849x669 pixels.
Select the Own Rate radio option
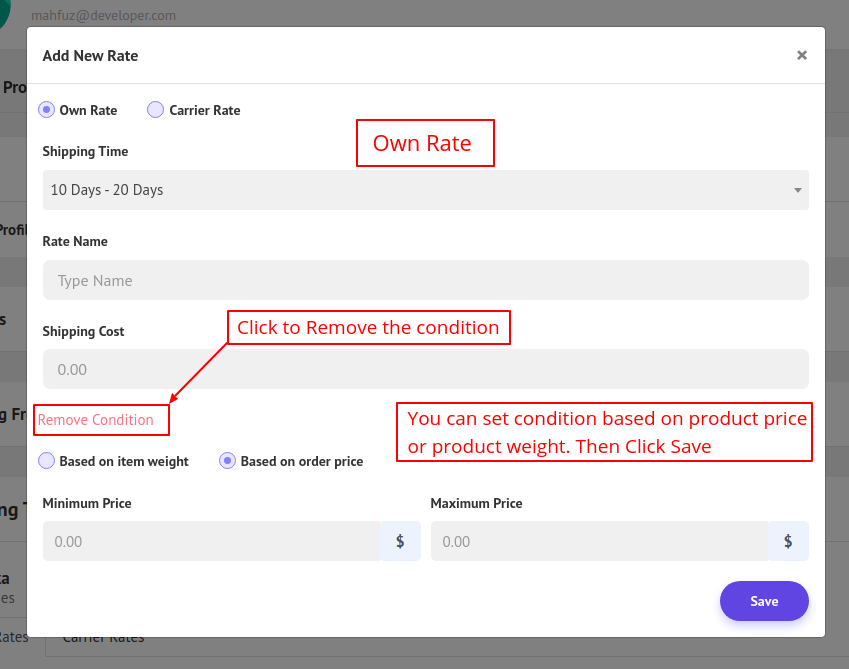[x=47, y=110]
